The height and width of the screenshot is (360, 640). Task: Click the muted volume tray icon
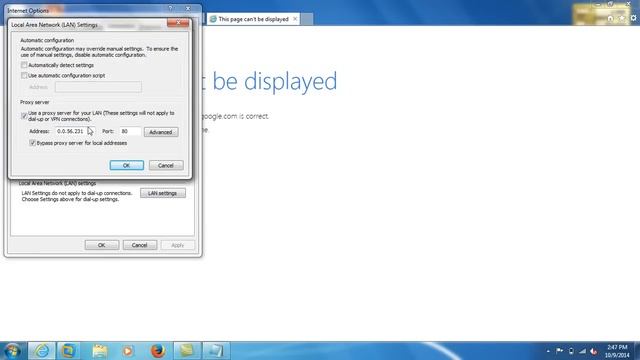[594, 351]
